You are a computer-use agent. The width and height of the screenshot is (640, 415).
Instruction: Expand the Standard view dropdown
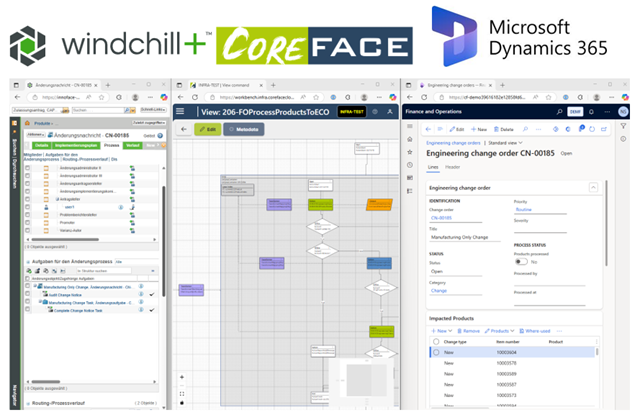tap(505, 143)
